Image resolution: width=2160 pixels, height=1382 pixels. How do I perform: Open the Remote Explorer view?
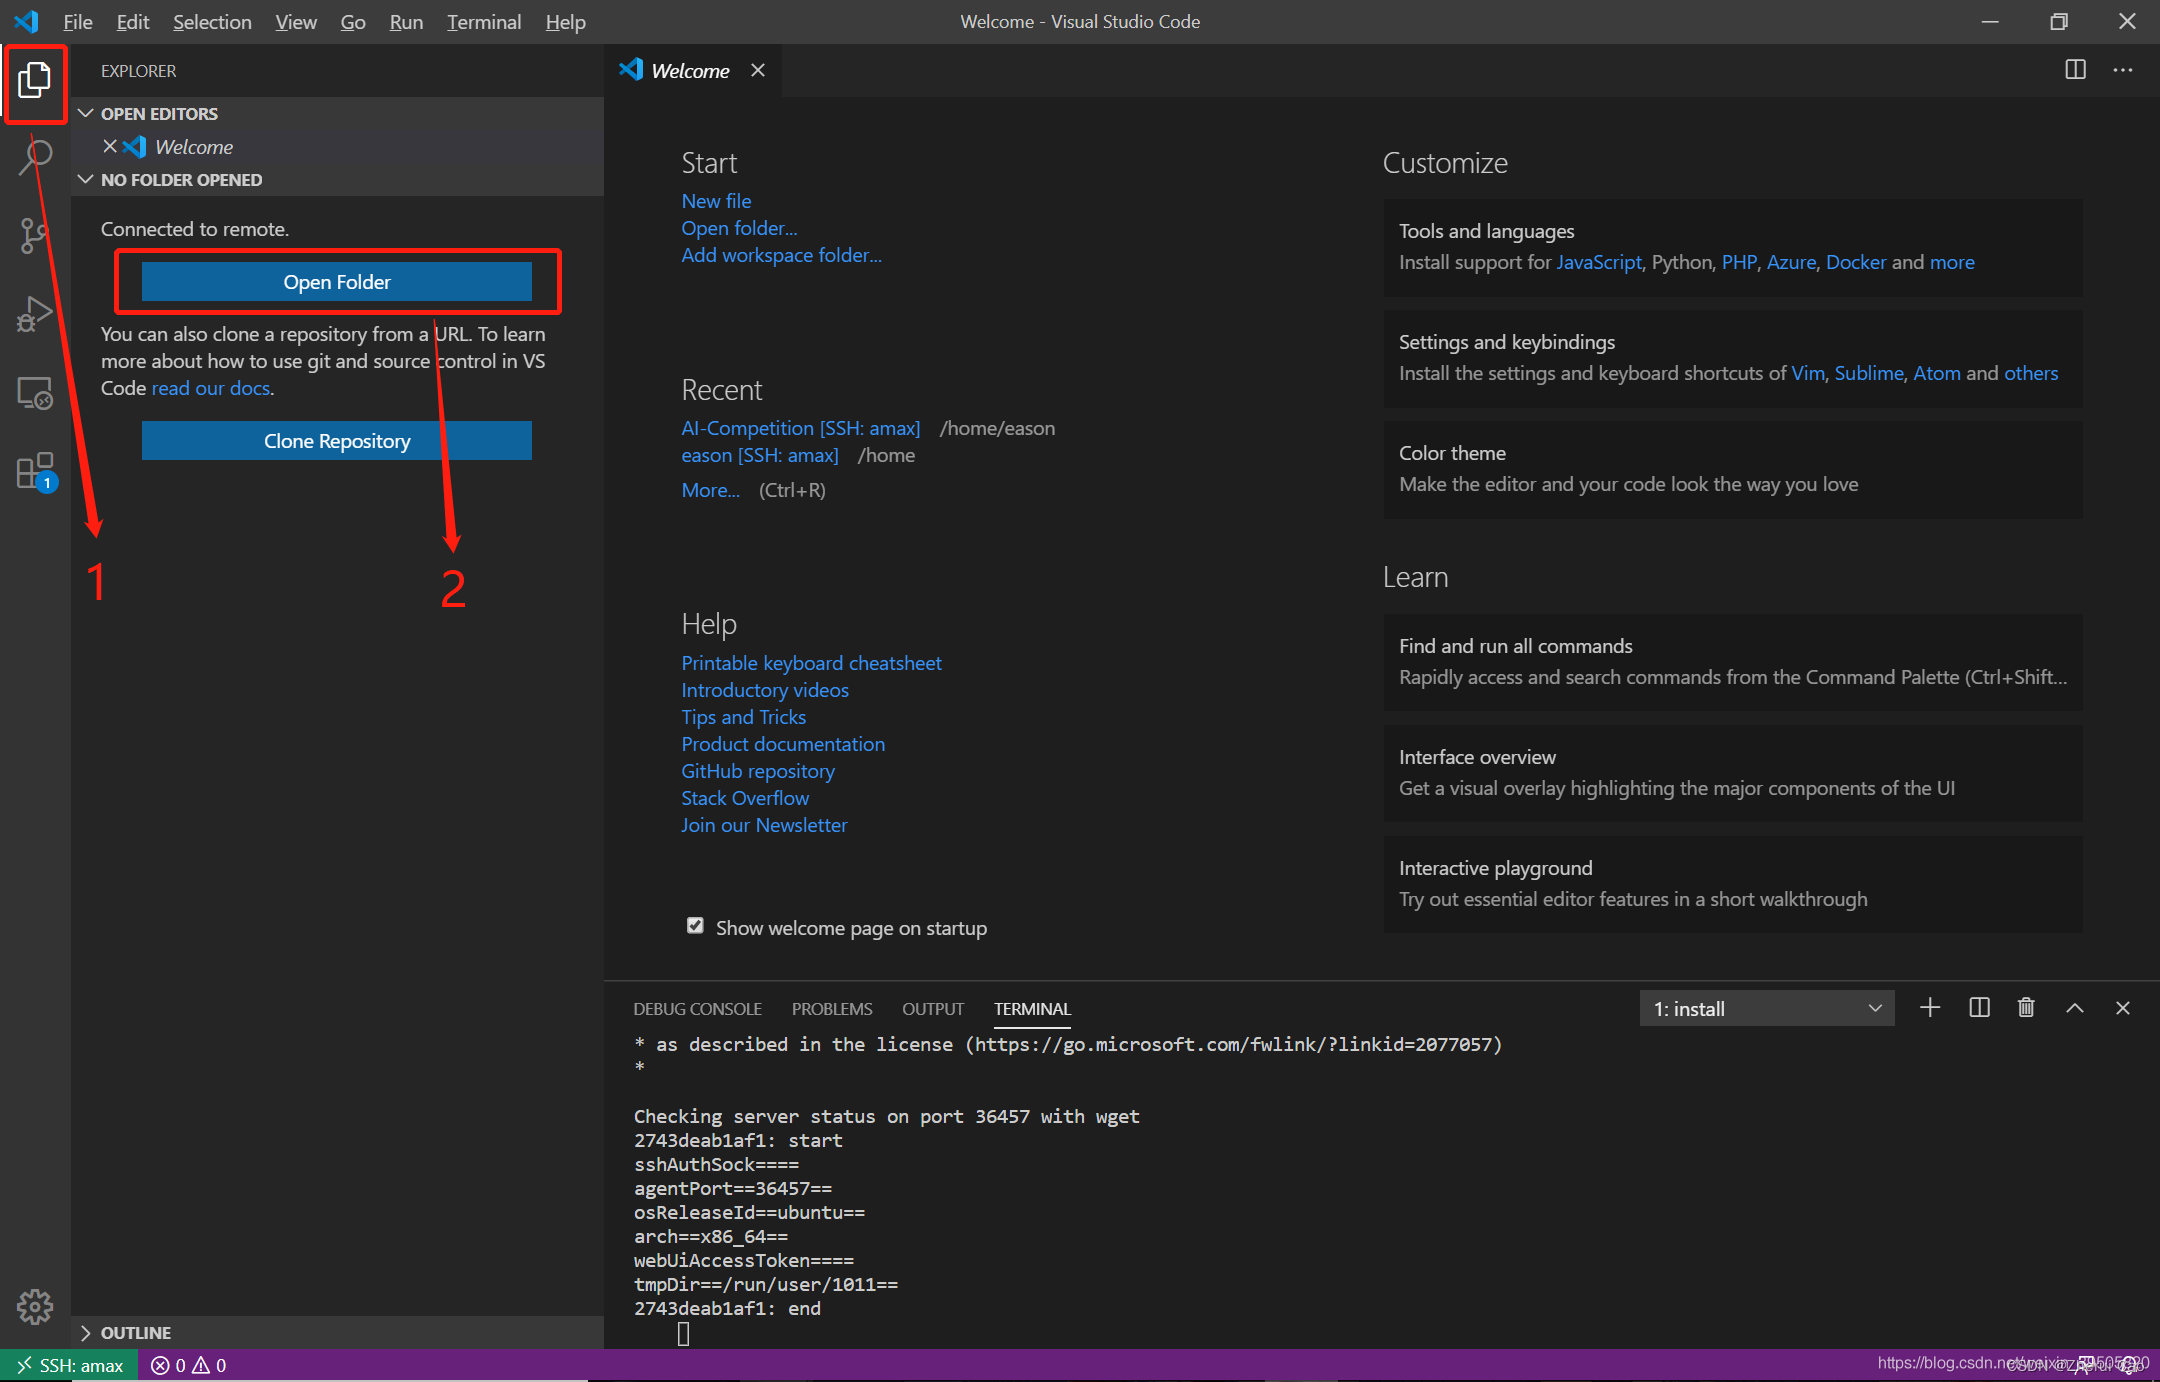click(35, 393)
